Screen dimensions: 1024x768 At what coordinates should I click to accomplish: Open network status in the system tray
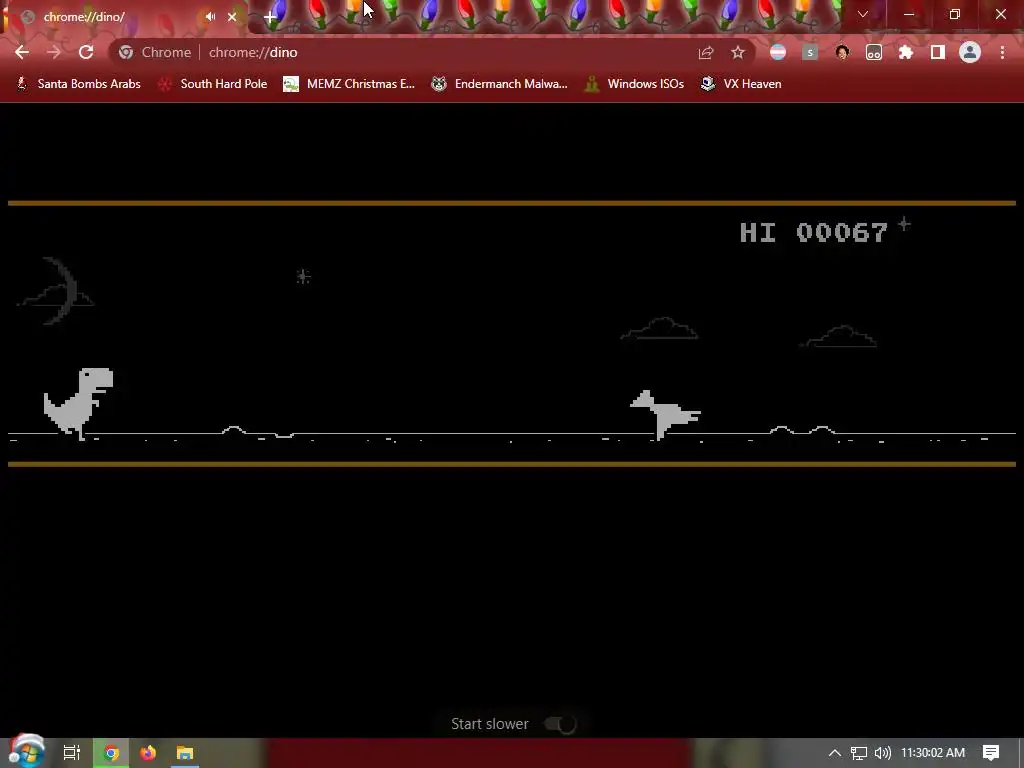click(859, 753)
